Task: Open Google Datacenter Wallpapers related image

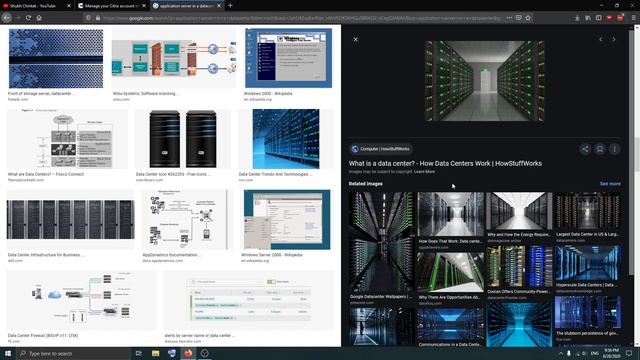Action: tap(381, 242)
